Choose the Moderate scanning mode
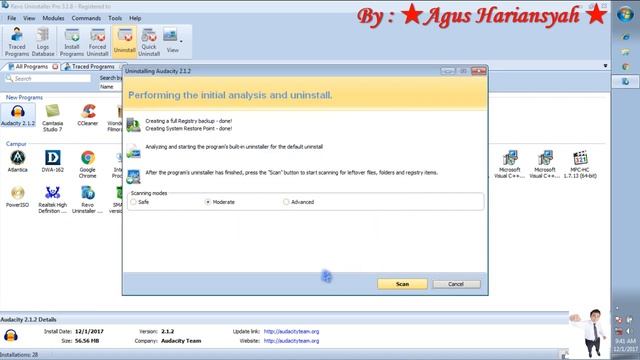The width and height of the screenshot is (640, 360). tap(208, 202)
